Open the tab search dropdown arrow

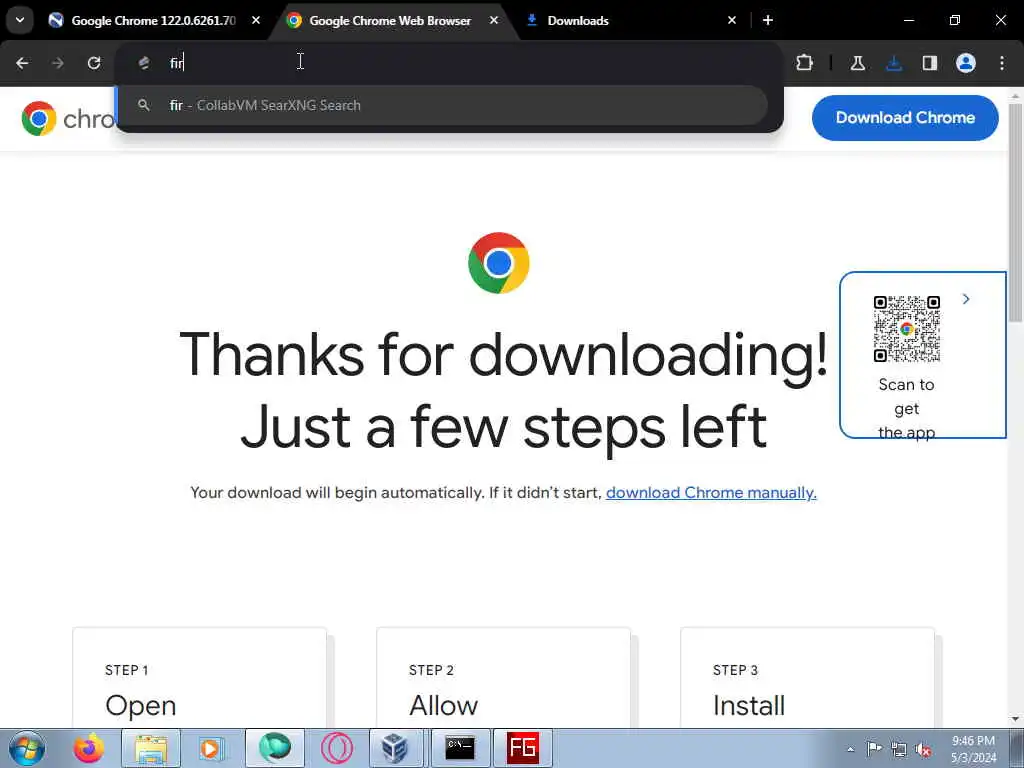click(x=20, y=20)
